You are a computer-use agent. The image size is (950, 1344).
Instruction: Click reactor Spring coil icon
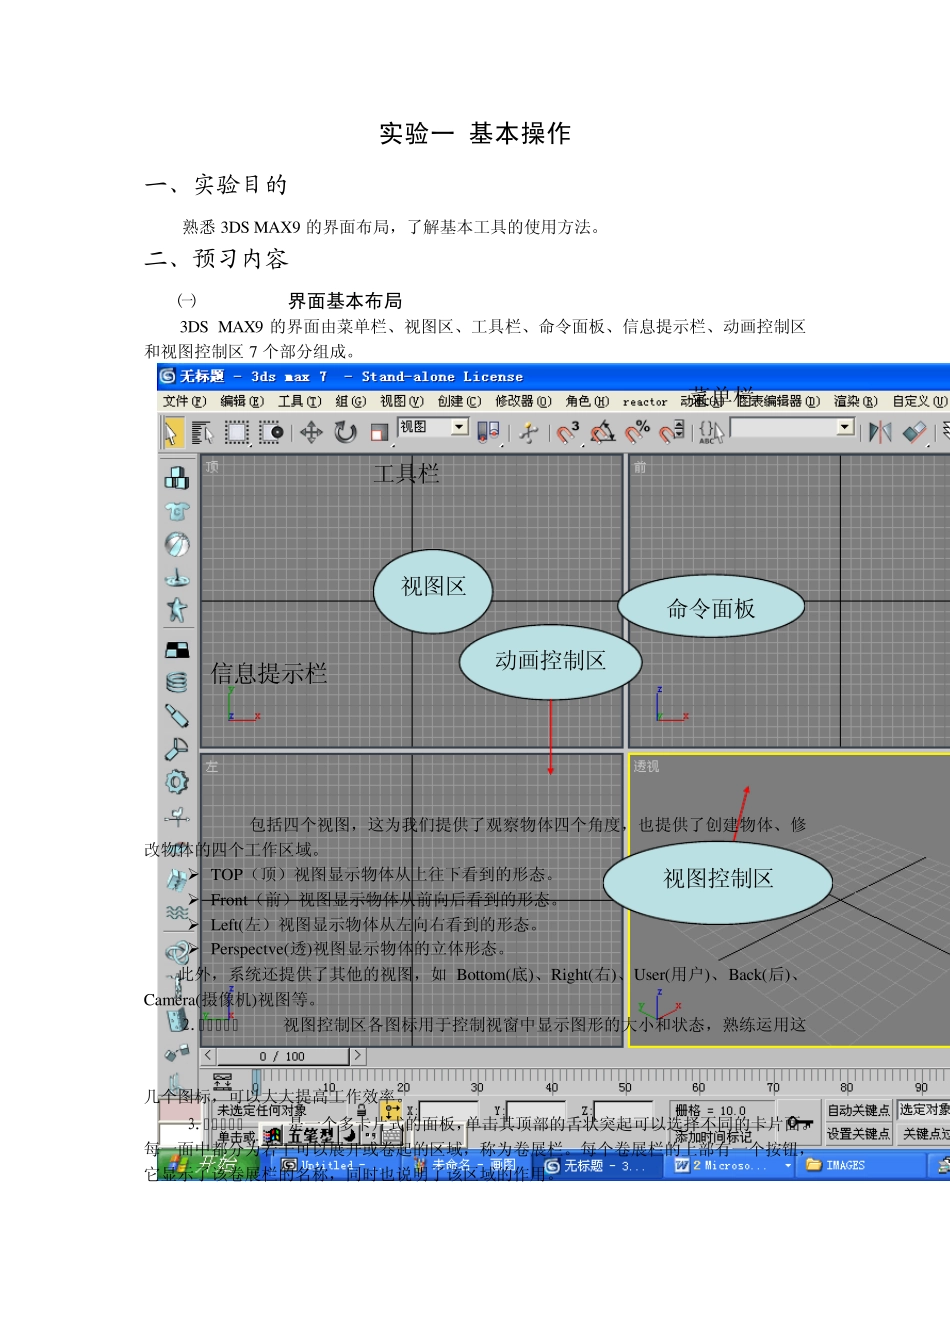[177, 683]
